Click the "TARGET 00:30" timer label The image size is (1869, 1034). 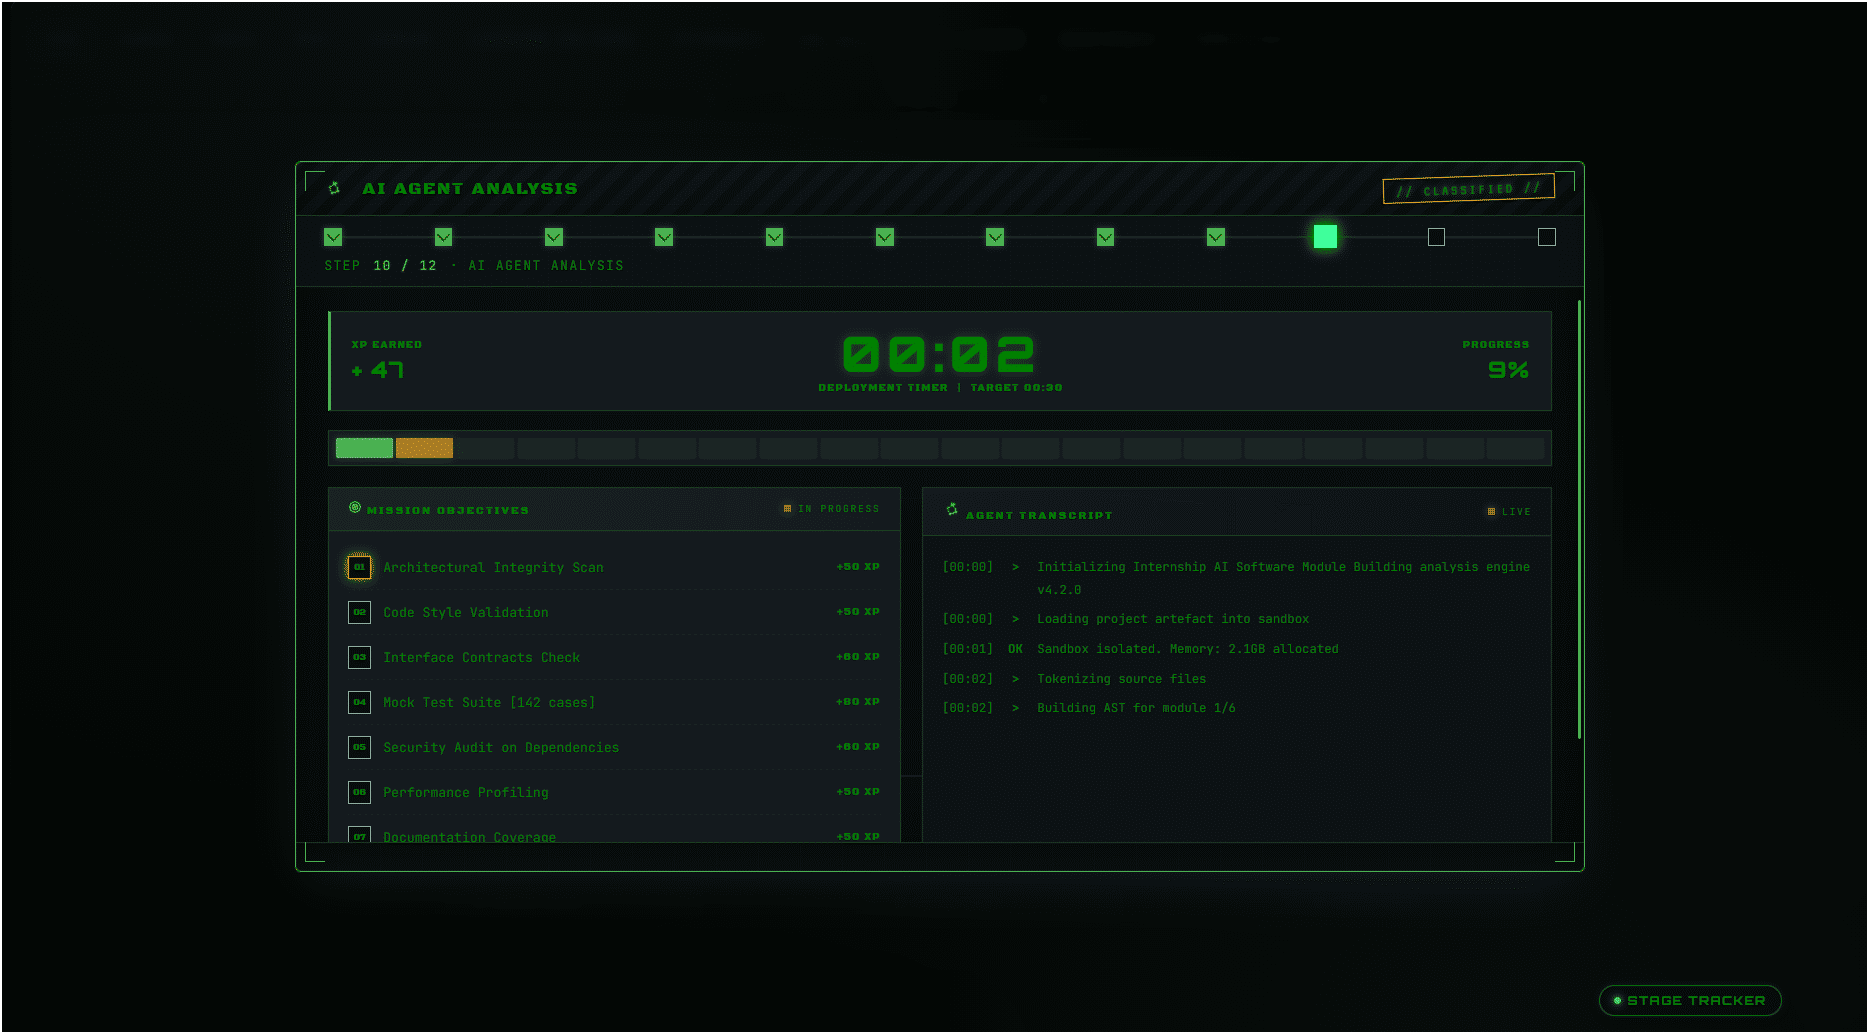click(x=1017, y=387)
